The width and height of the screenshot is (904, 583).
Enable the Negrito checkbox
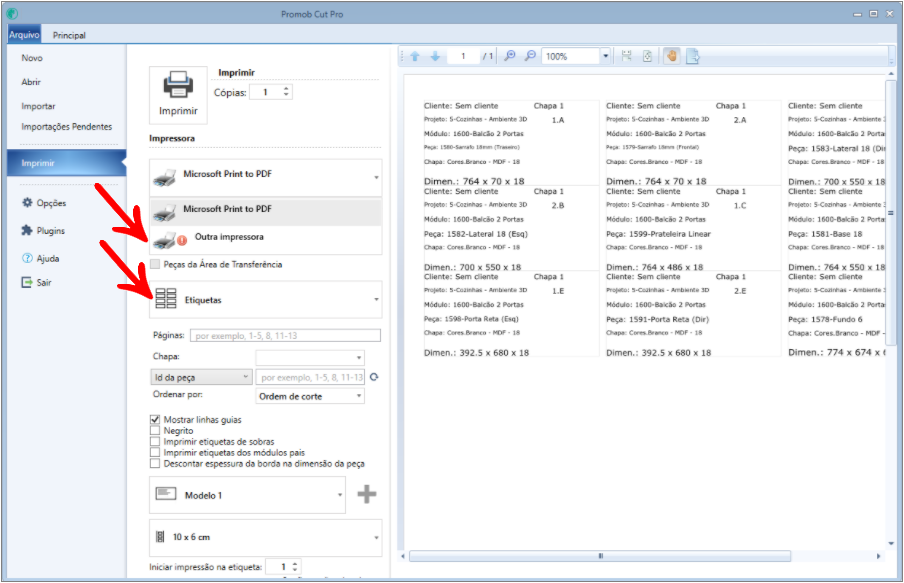155,431
